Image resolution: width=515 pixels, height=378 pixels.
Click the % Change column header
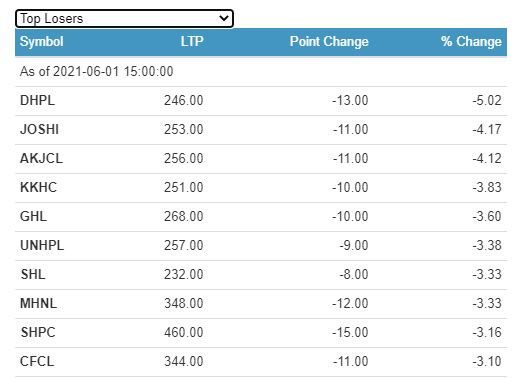click(x=471, y=42)
